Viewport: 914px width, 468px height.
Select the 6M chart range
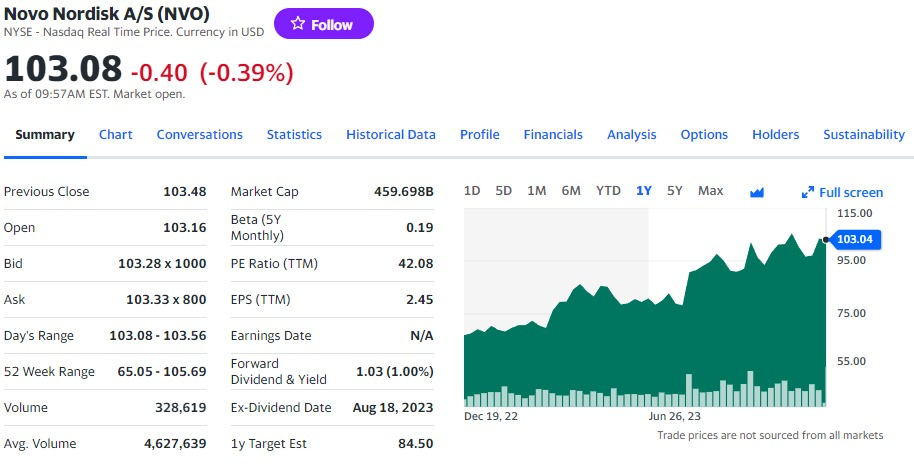pyautogui.click(x=571, y=191)
